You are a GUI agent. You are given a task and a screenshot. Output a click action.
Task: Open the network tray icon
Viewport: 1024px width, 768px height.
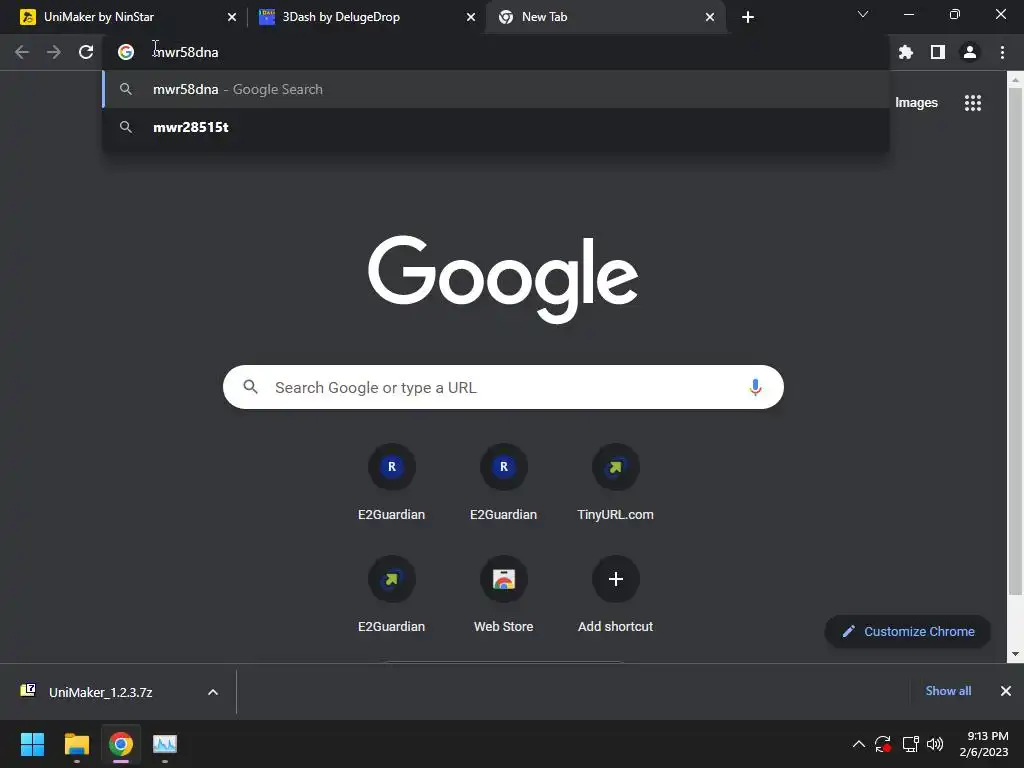tap(910, 744)
